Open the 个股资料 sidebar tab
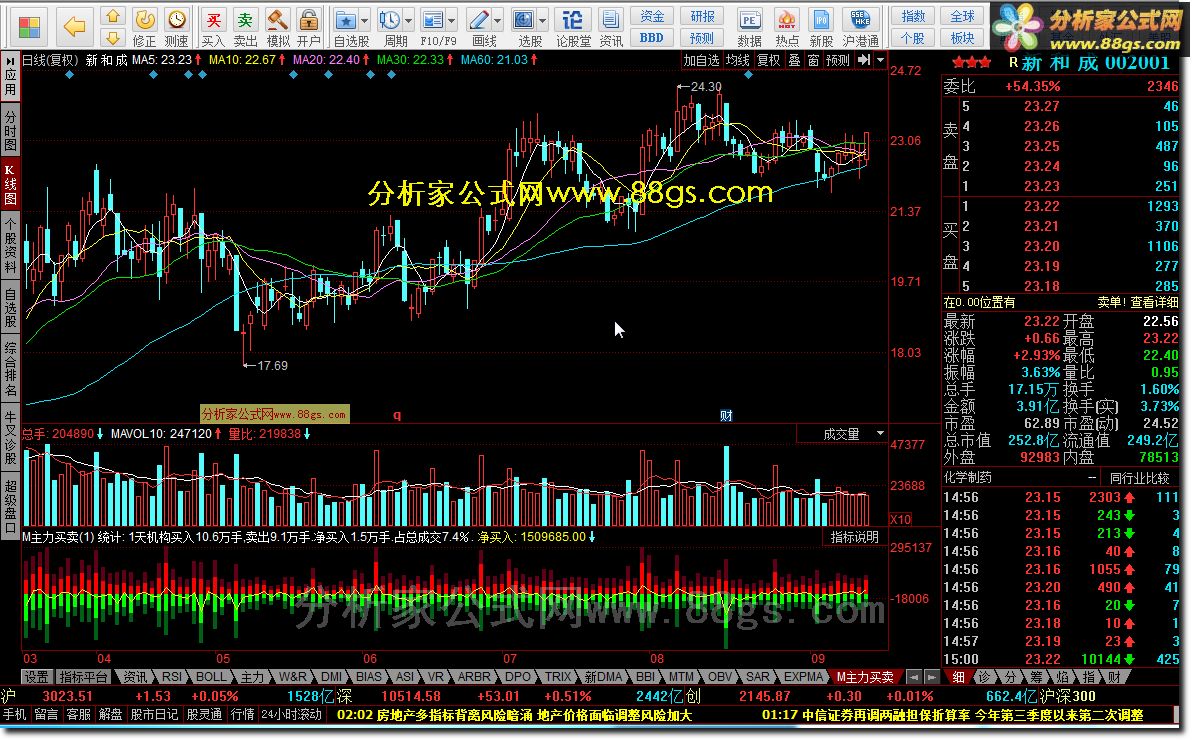This screenshot has width=1192, height=740. tap(10, 245)
